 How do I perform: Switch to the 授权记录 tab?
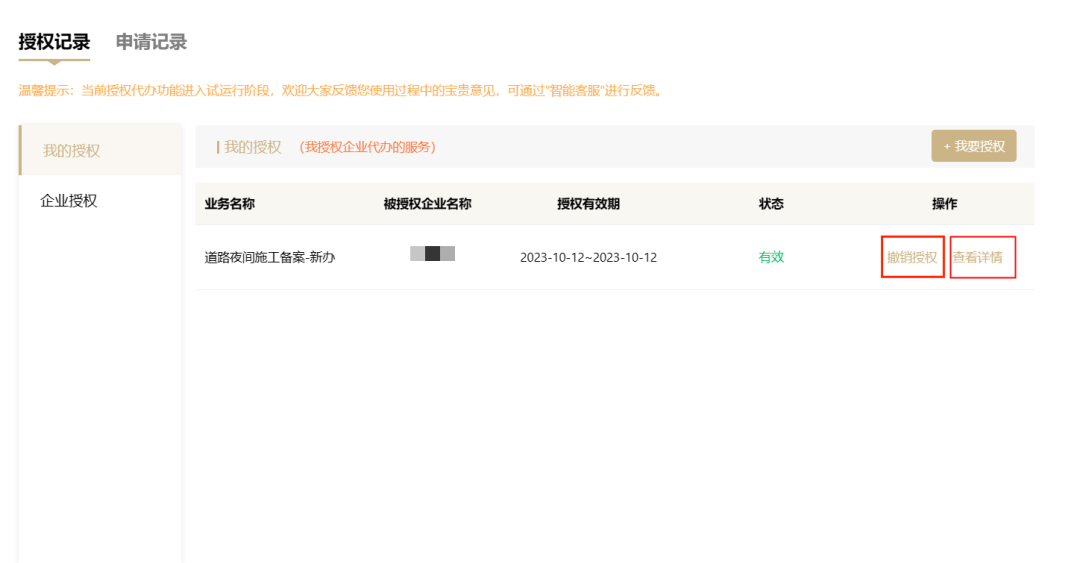54,42
